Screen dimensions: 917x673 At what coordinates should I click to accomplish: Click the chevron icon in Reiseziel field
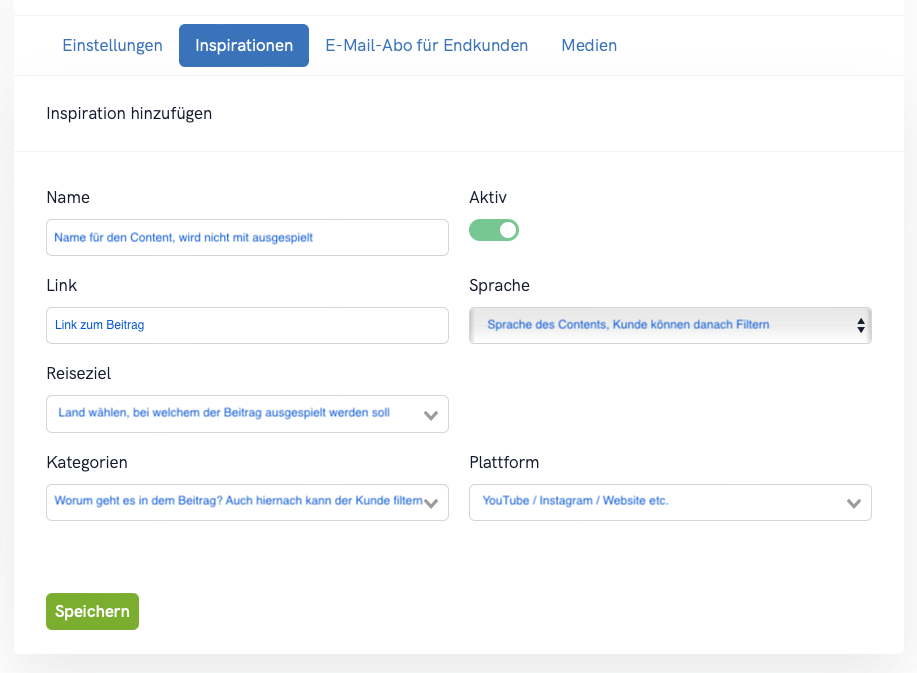pos(431,416)
